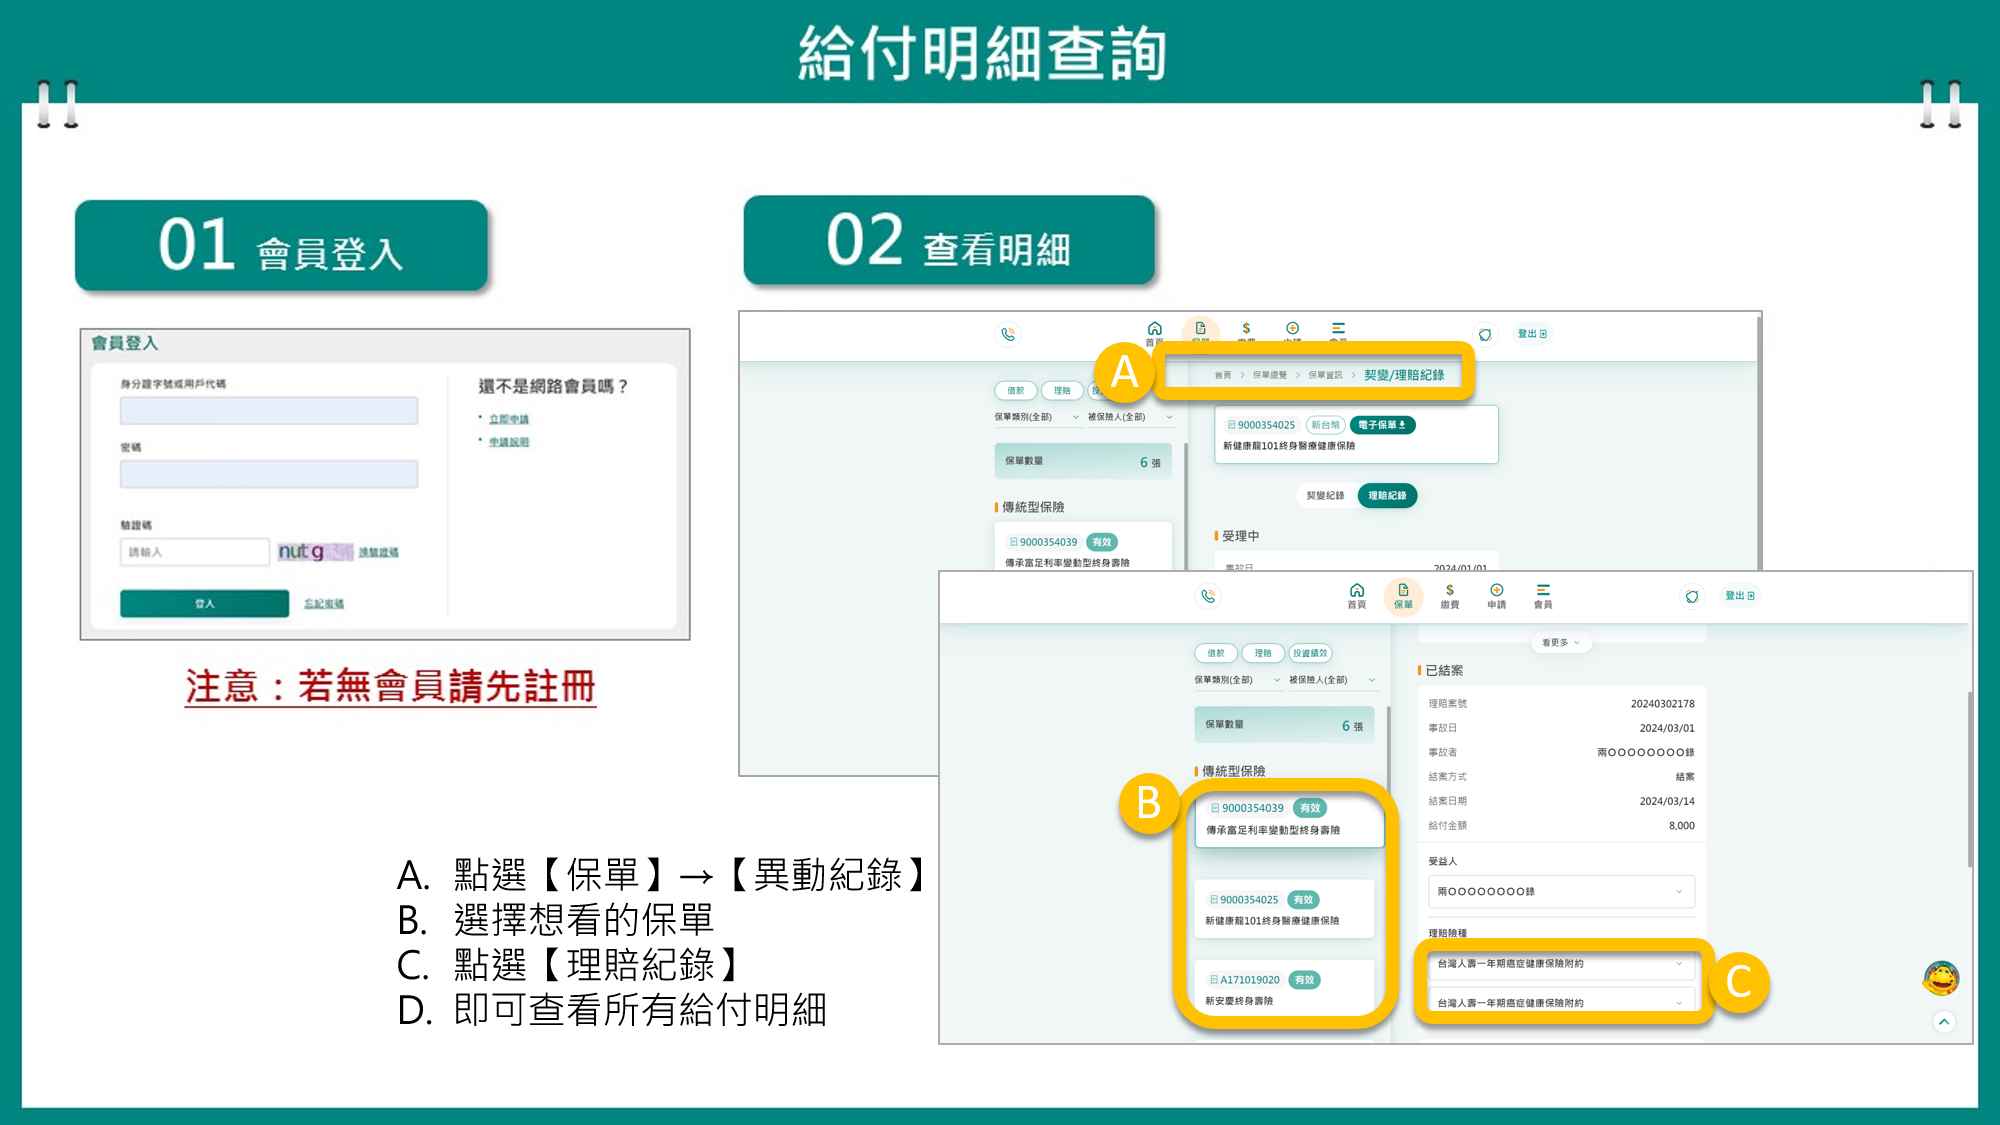Screen dimensions: 2000x1125
Task: Select the 契變紀錄 toggle pill
Action: point(1325,496)
